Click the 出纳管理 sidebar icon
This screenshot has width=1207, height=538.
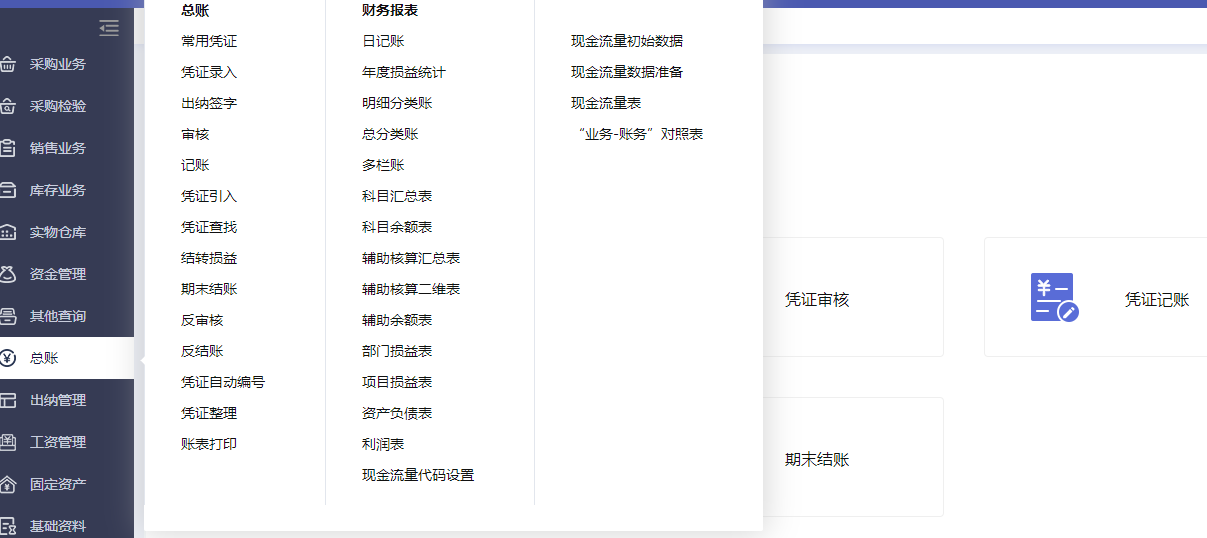click(7, 400)
